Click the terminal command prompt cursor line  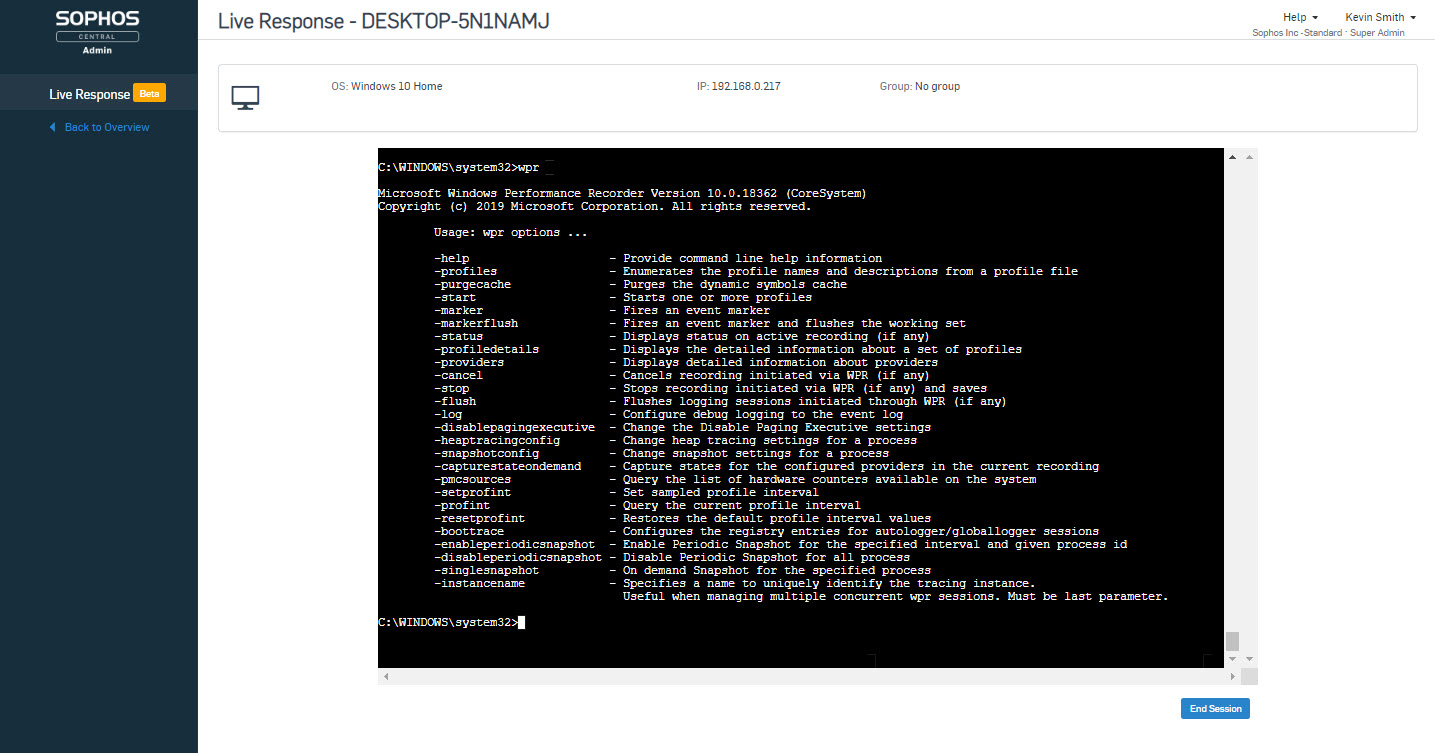pos(451,622)
